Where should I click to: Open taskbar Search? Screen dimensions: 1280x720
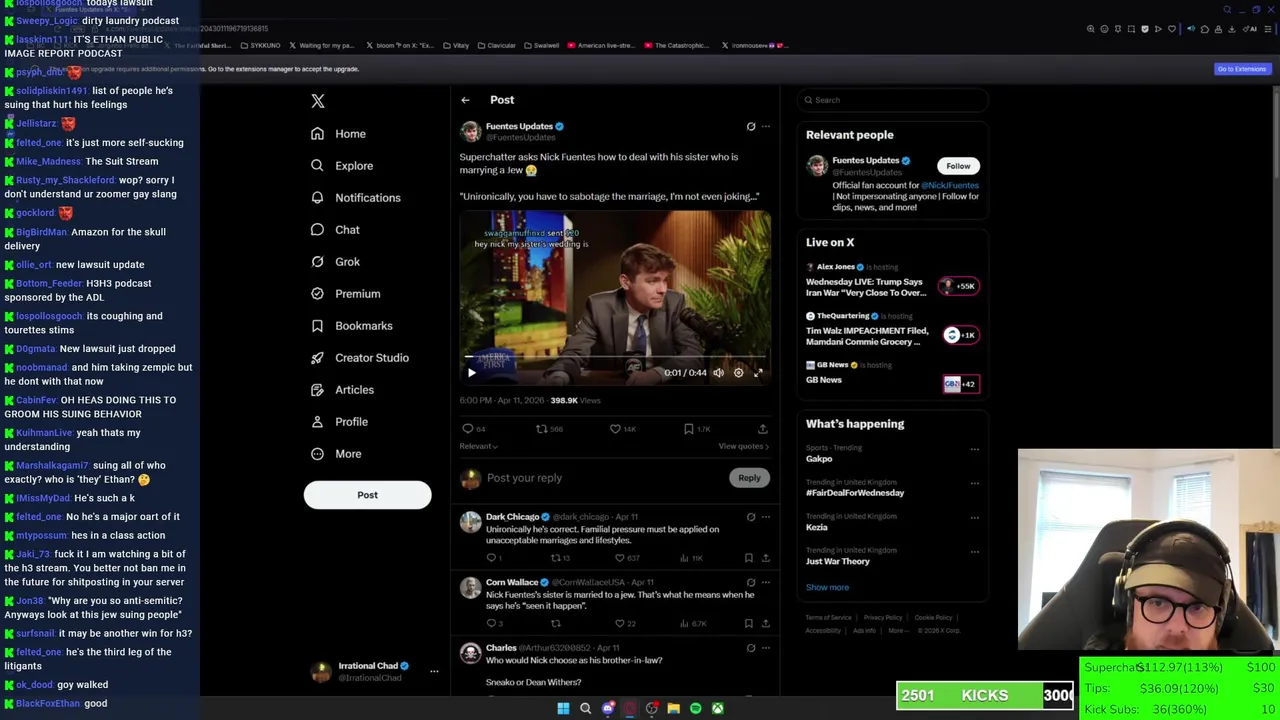[x=585, y=709]
